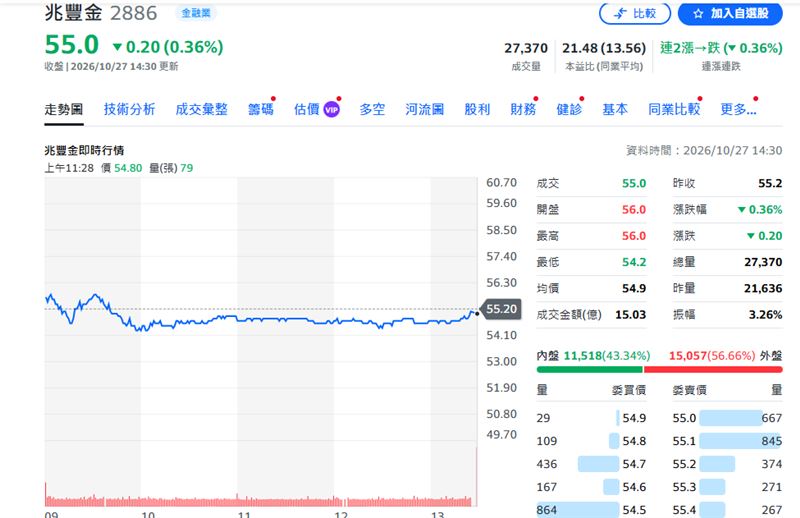The width and height of the screenshot is (800, 518).
Task: Click the 兆豐金 2886 stock title
Action: coord(101,13)
